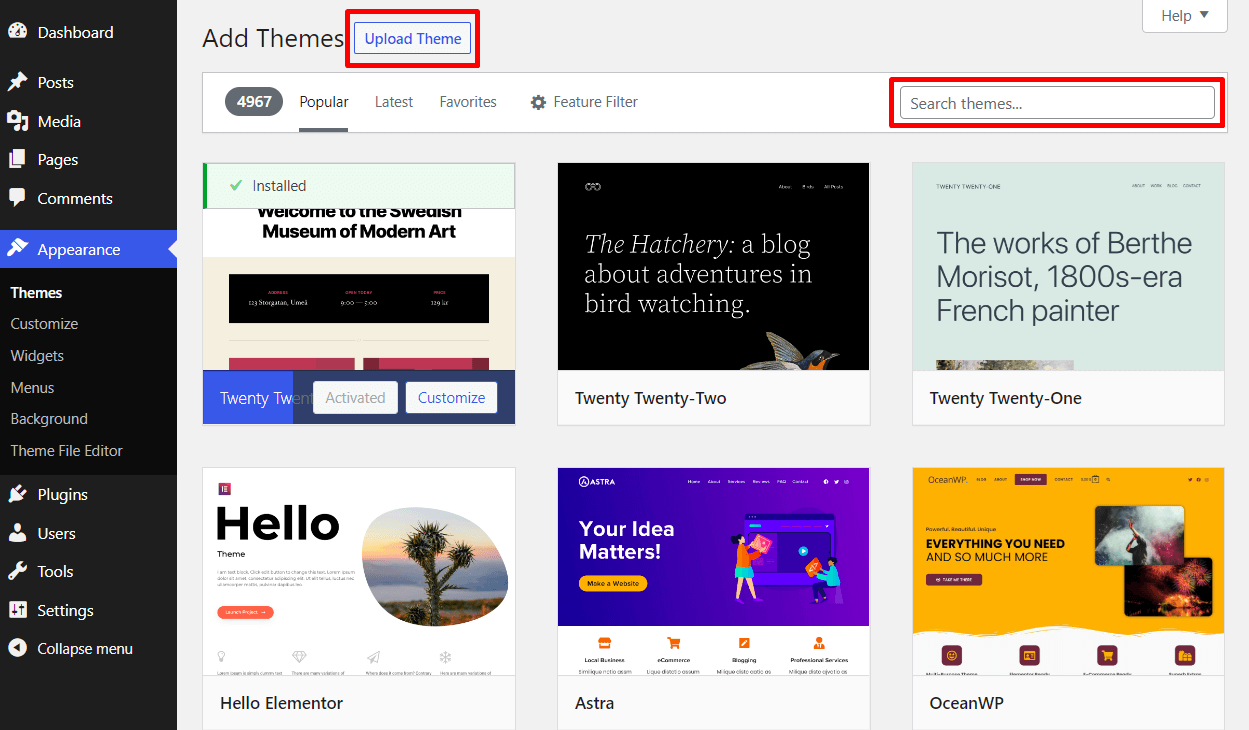Click the Installed status notice
1249x730 pixels.
click(359, 186)
